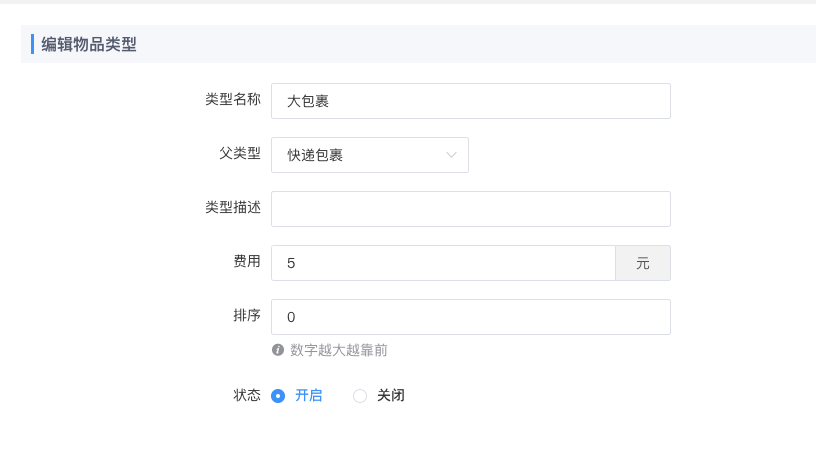Click the 排序 input showing 0
816x458 pixels.
click(x=470, y=317)
